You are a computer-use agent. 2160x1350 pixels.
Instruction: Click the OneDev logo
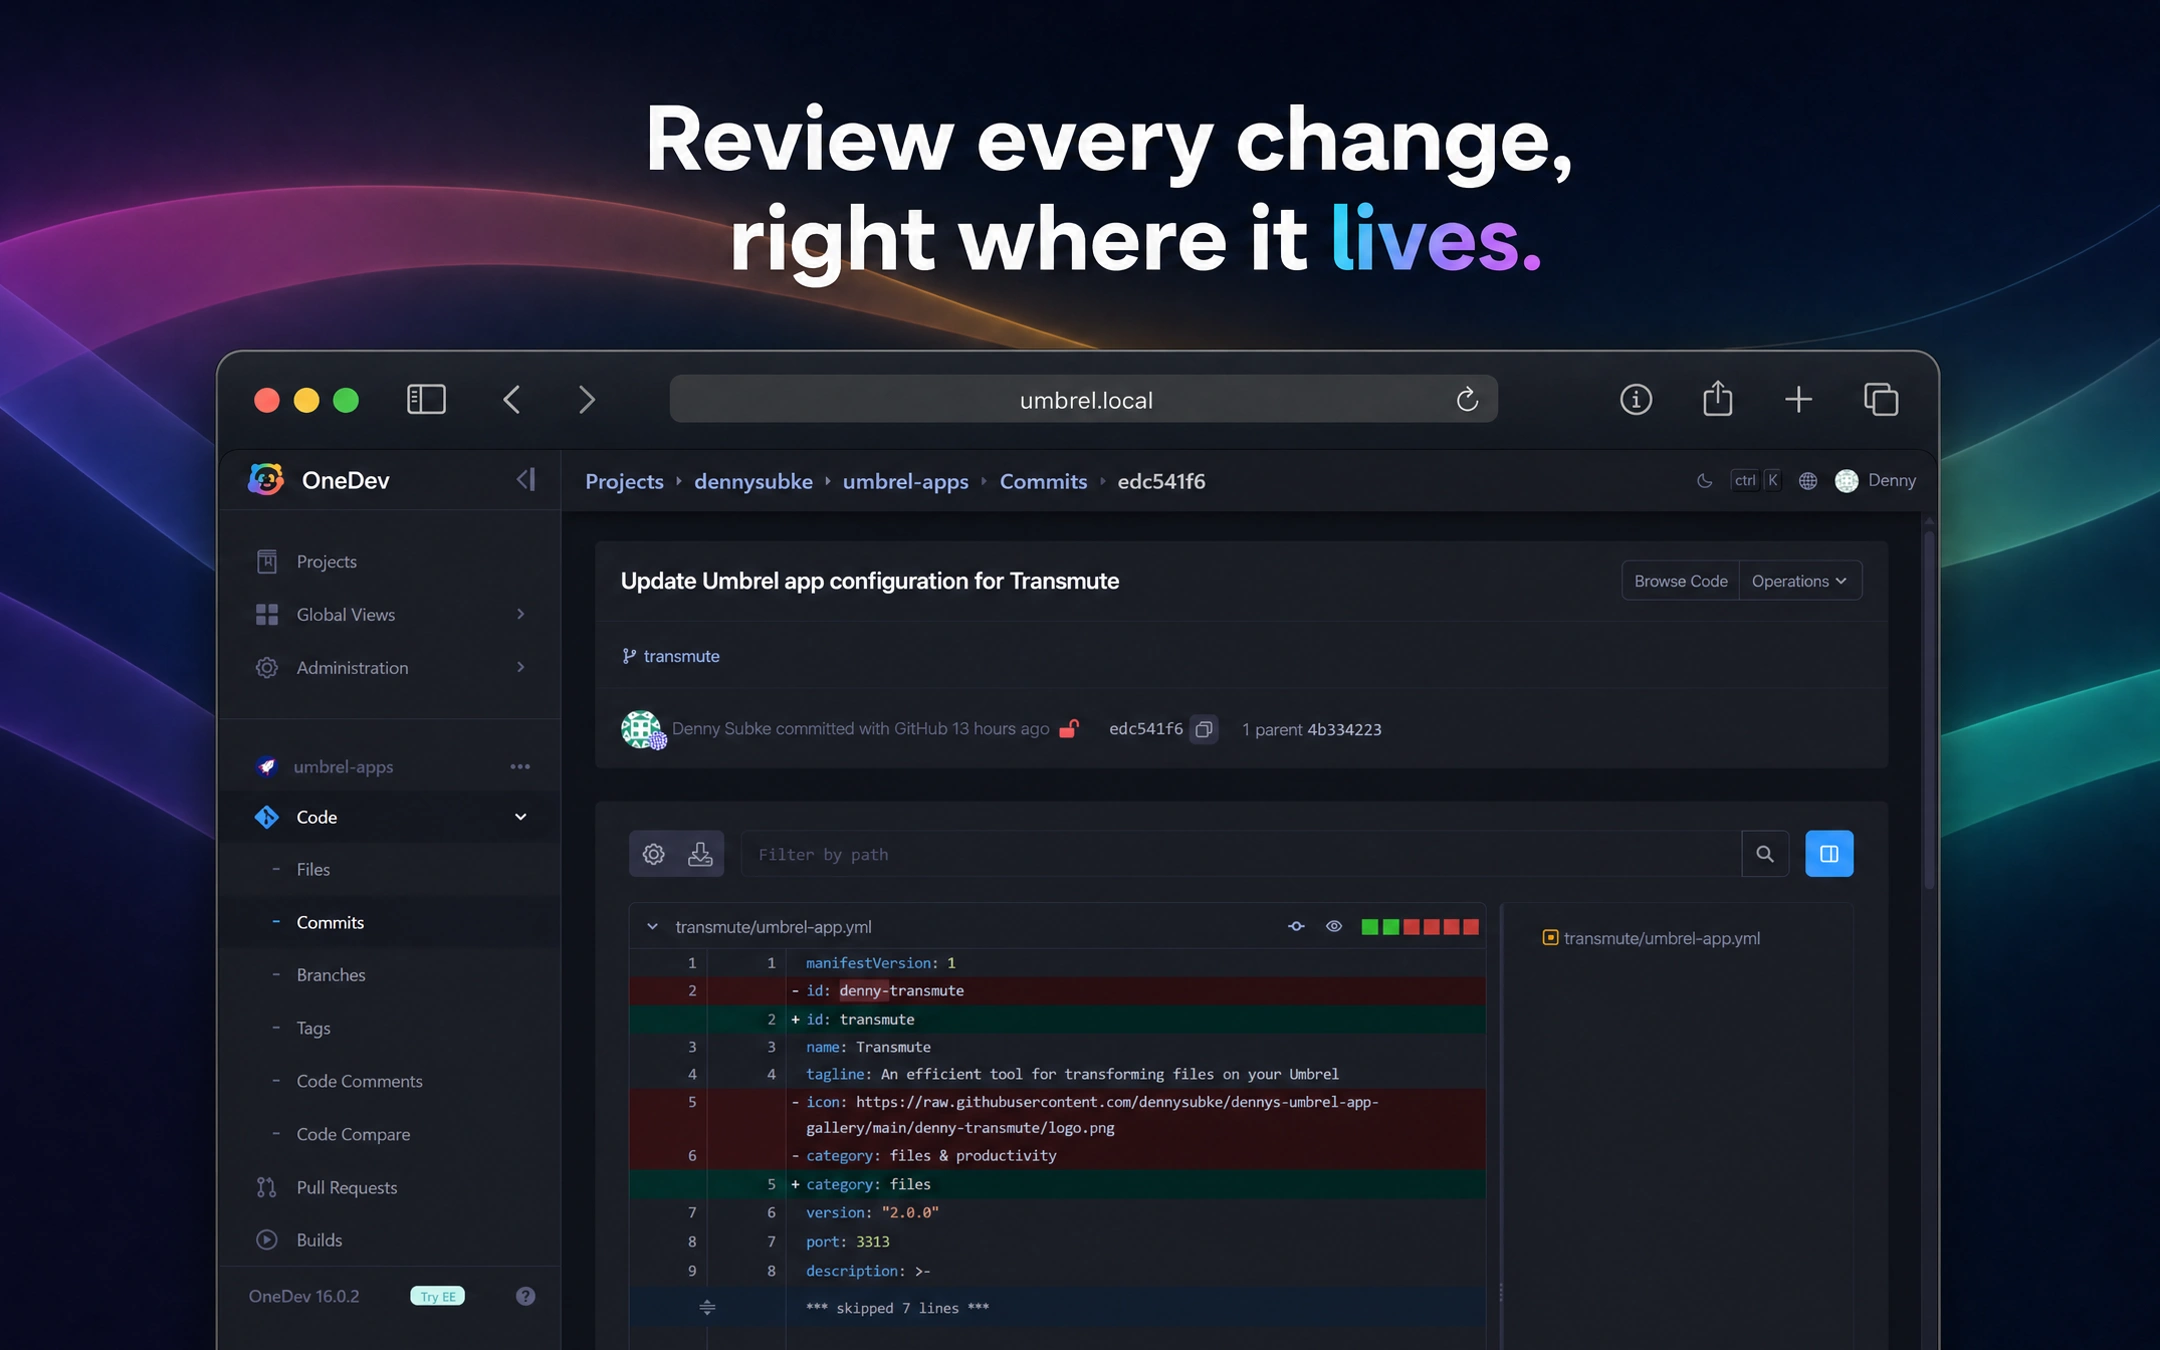click(266, 480)
